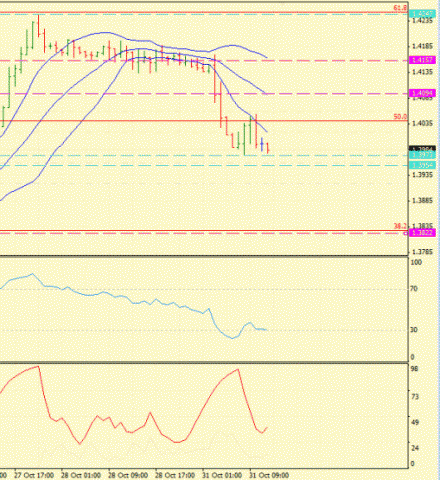Click the 1.3935 price axis label
440x480 pixels.
[x=423, y=175]
